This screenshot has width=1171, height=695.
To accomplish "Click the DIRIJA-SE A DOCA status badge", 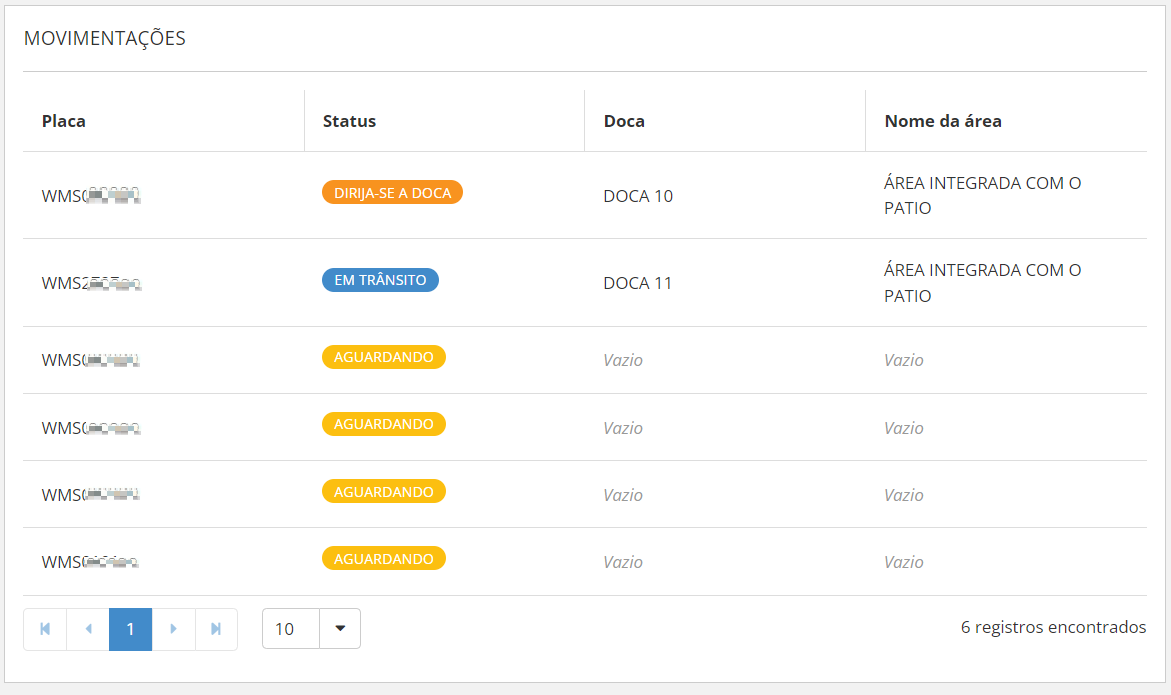I will pyautogui.click(x=392, y=193).
